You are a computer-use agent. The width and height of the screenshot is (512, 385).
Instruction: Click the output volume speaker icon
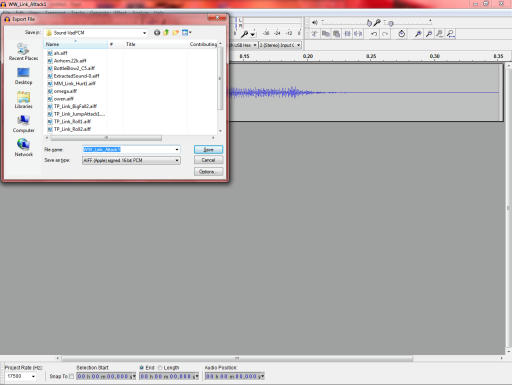[x=315, y=22]
